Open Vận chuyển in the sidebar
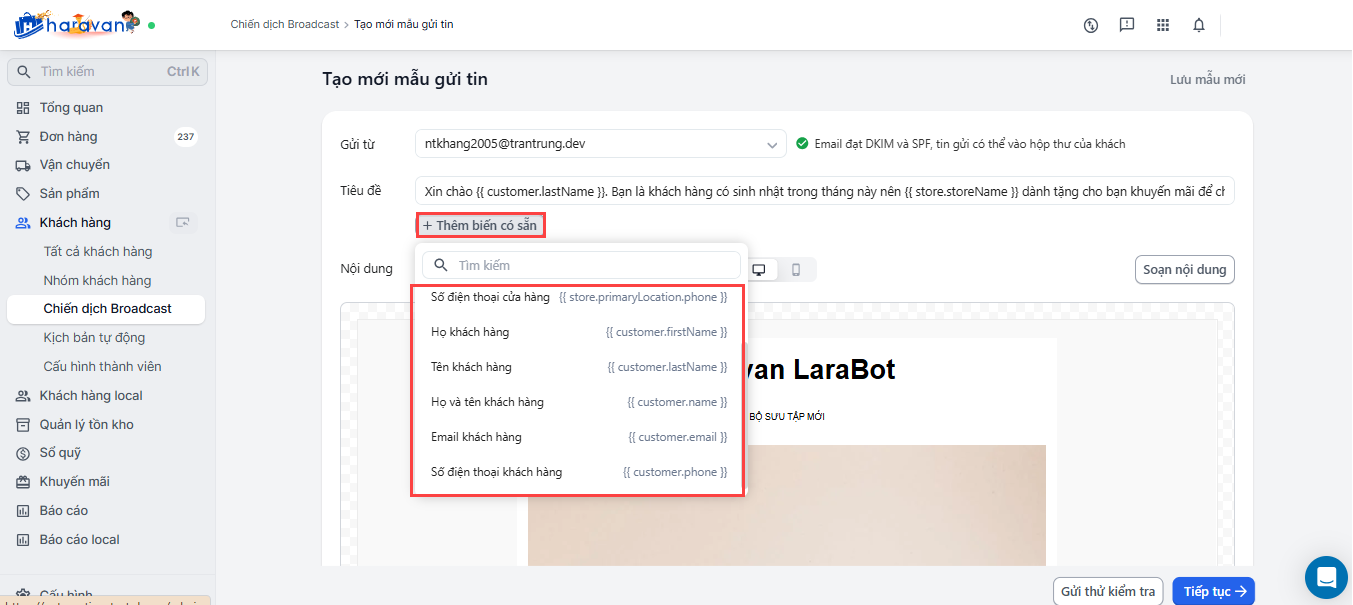The height and width of the screenshot is (605, 1353). (x=75, y=165)
